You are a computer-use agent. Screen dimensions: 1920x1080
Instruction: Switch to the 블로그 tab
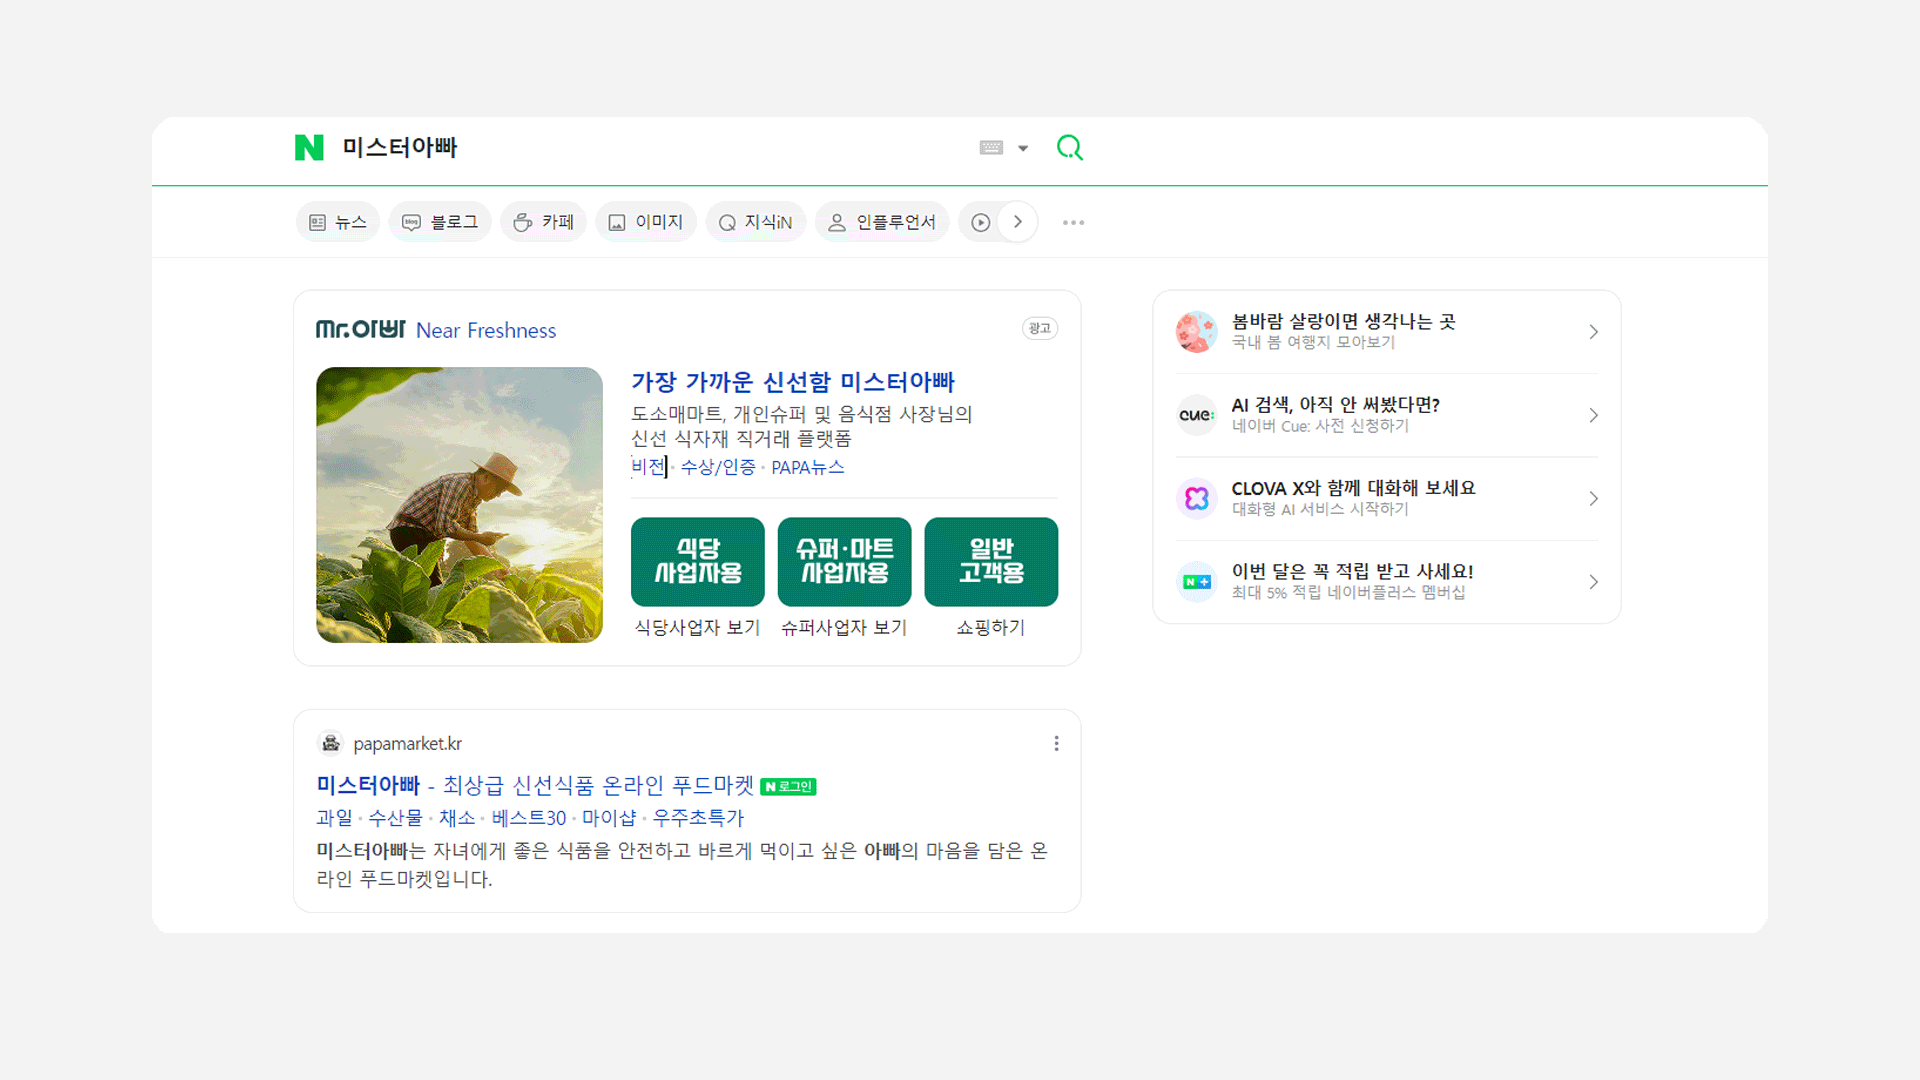440,222
